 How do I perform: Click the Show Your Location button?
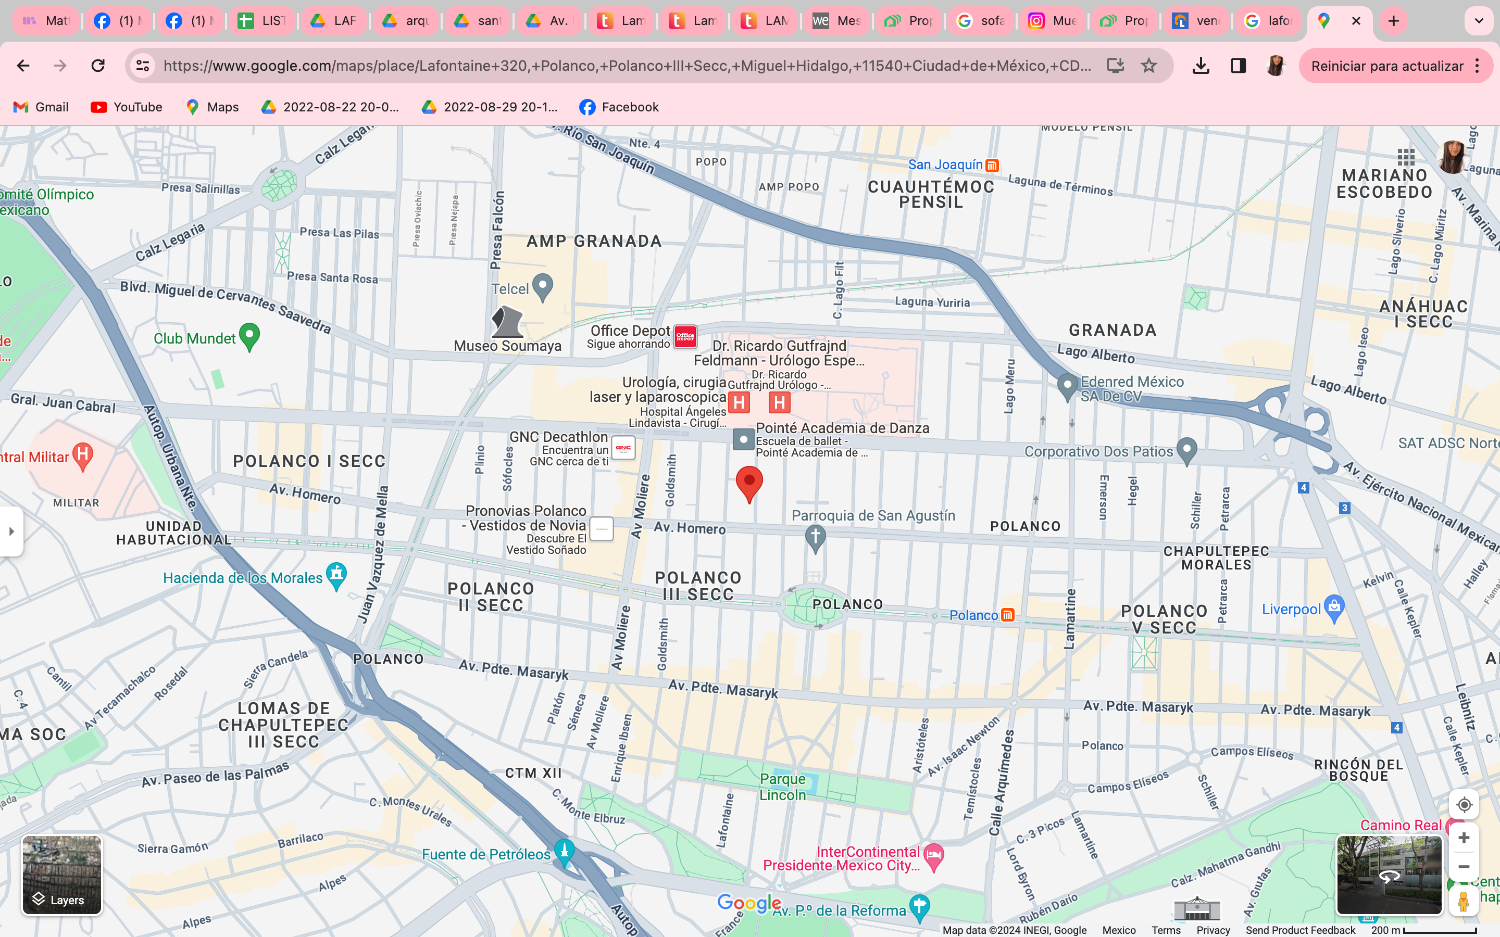click(x=1464, y=805)
